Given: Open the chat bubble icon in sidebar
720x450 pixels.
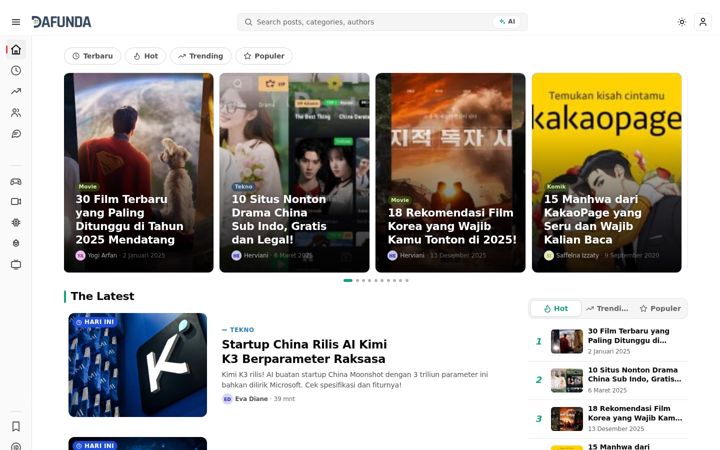Looking at the screenshot, I should pos(16,134).
